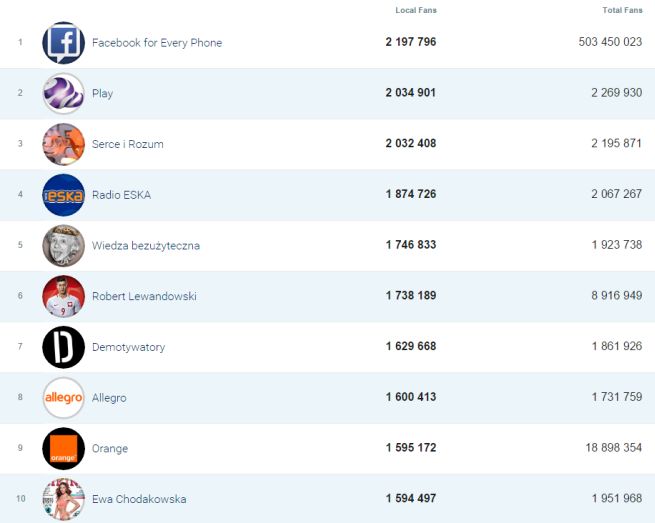Open the Facebook for Every Phone page link
The width and height of the screenshot is (655, 523).
click(157, 43)
